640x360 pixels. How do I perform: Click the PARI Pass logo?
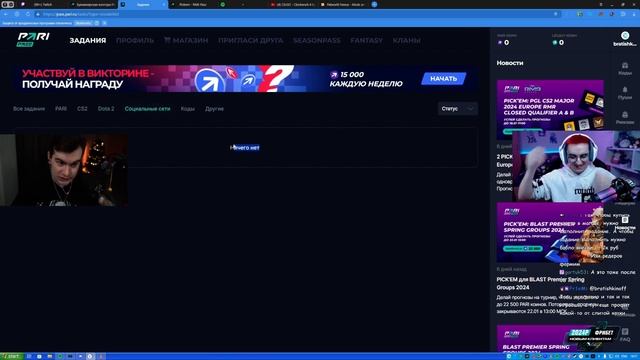(x=33, y=40)
